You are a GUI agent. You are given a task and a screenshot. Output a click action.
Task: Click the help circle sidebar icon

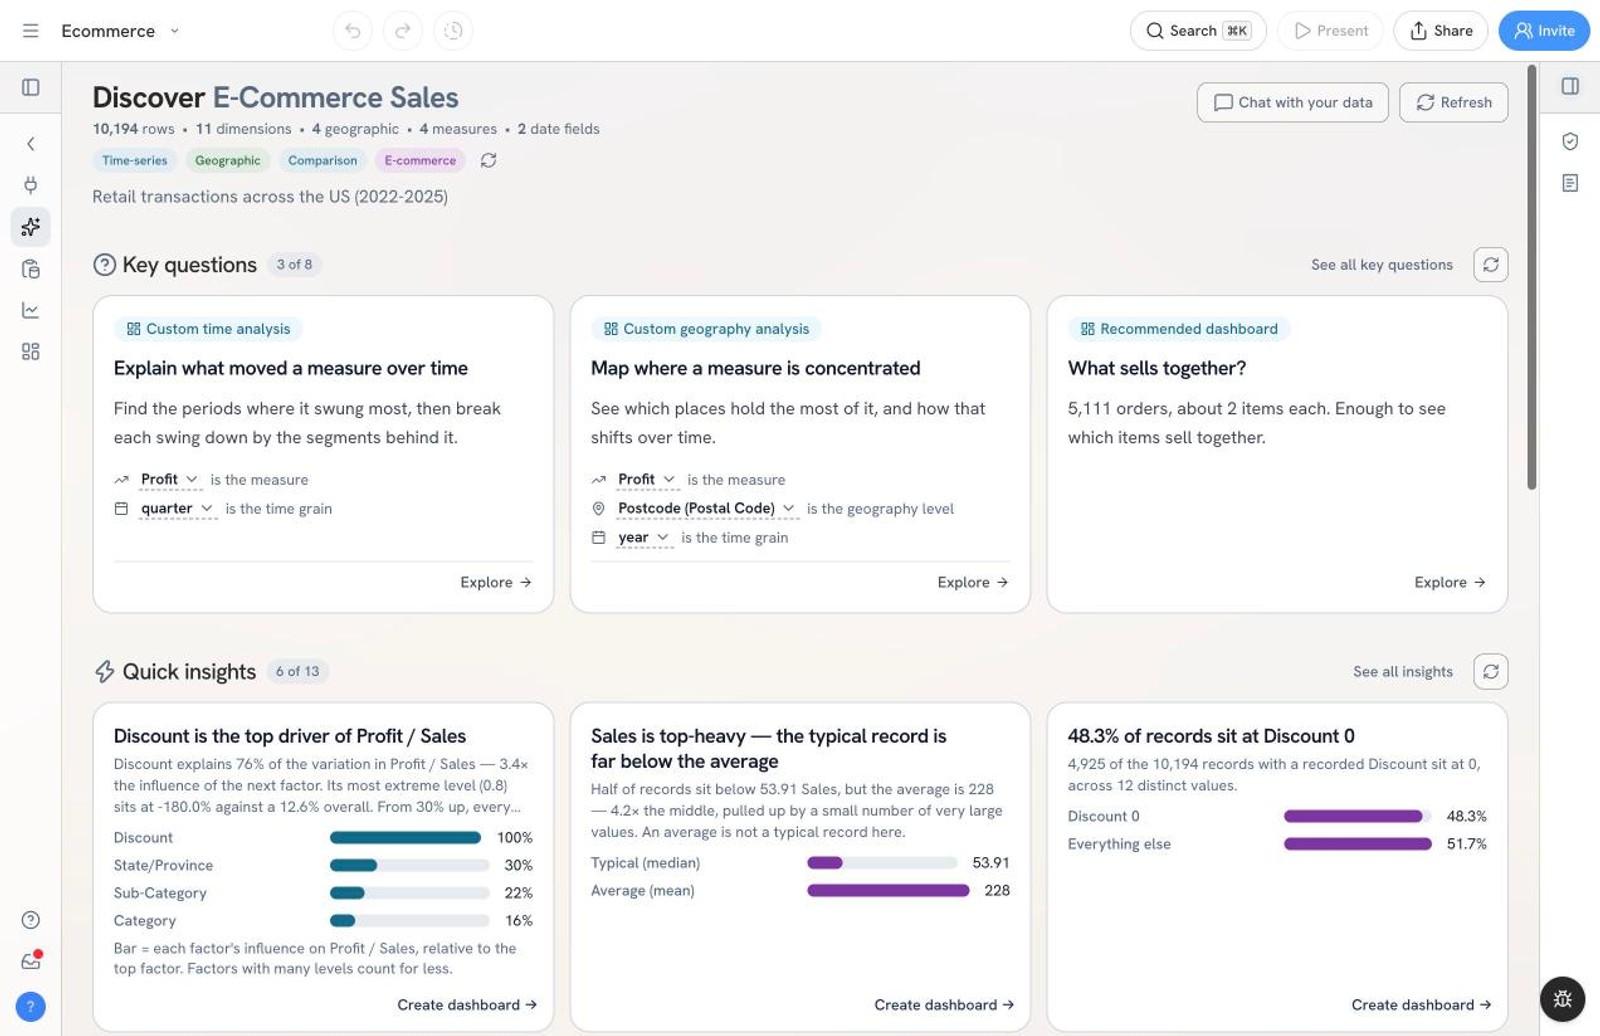tap(31, 920)
